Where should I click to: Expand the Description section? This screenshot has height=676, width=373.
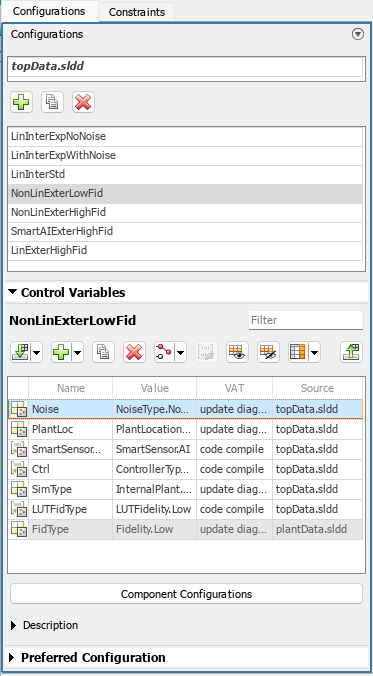point(13,625)
